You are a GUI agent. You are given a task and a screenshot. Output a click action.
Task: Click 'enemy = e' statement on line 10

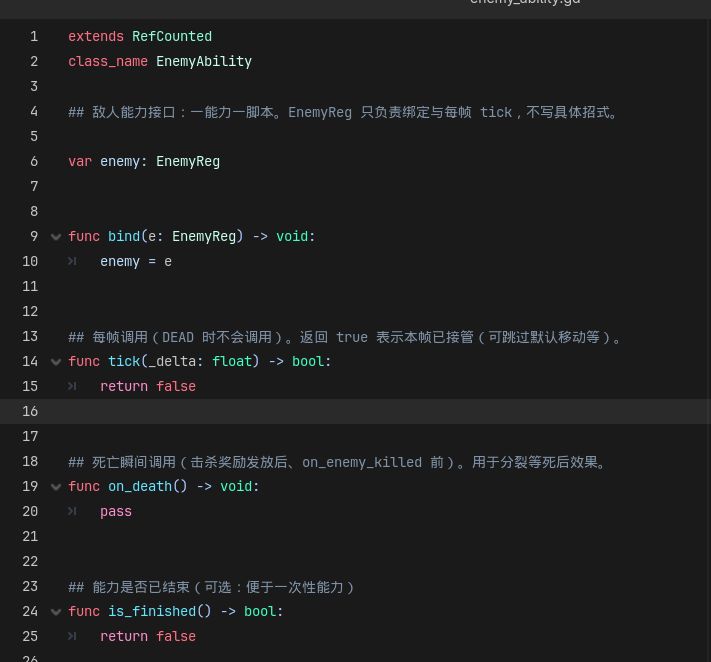tap(136, 261)
